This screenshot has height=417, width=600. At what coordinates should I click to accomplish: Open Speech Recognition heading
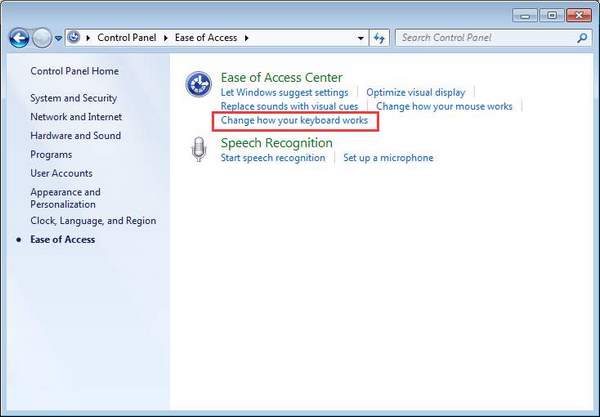tap(277, 143)
